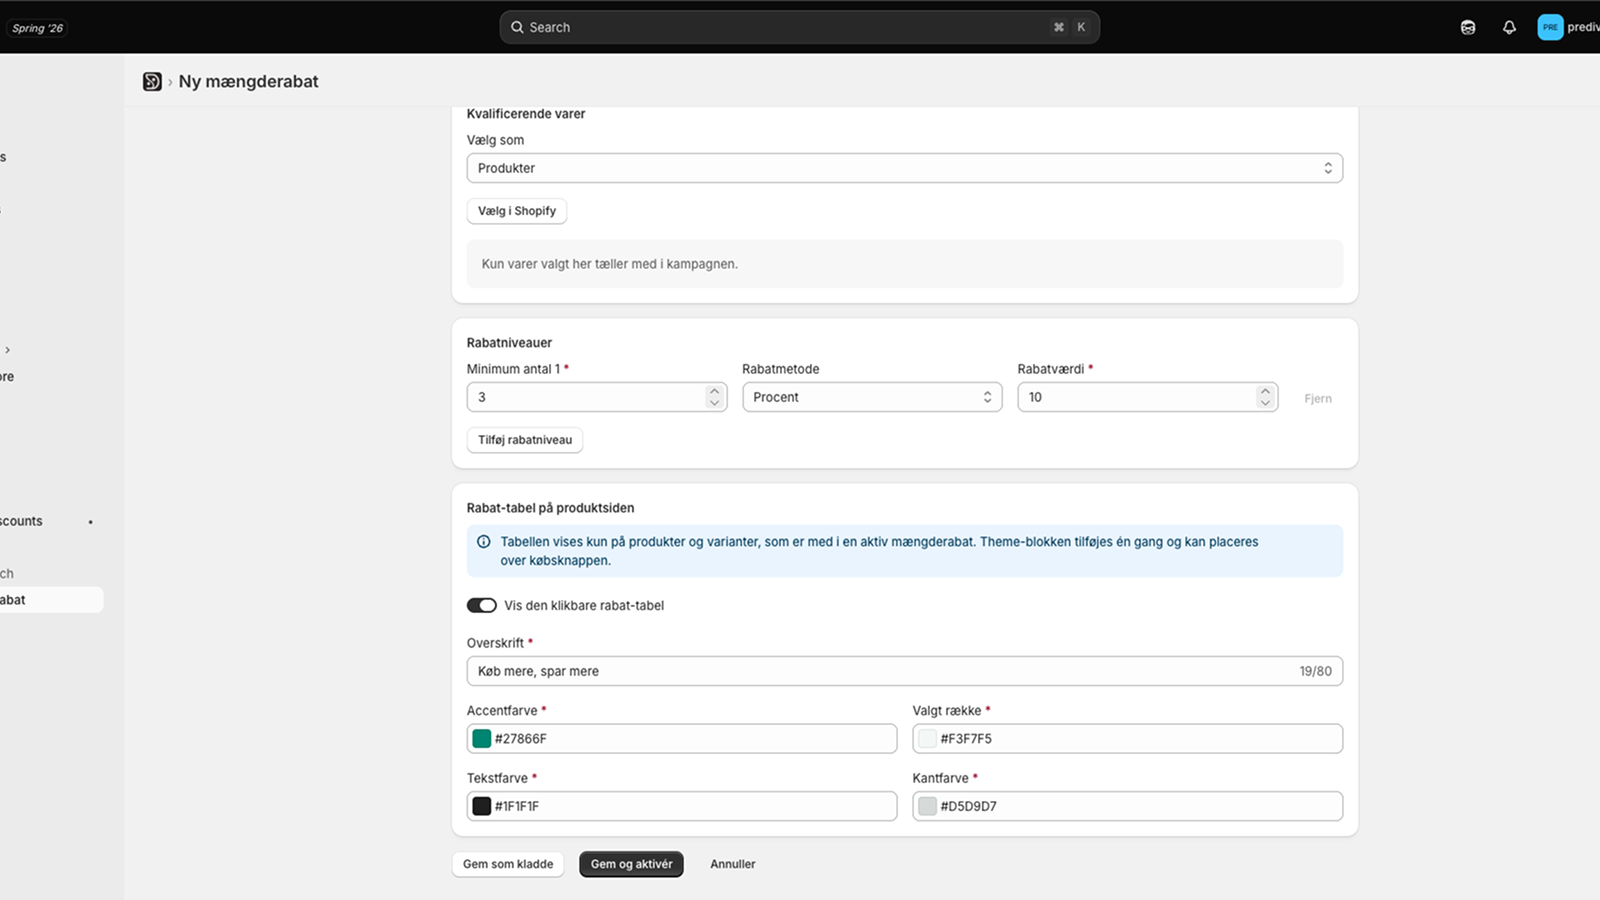Click the 'Annuller' button

[x=733, y=864]
